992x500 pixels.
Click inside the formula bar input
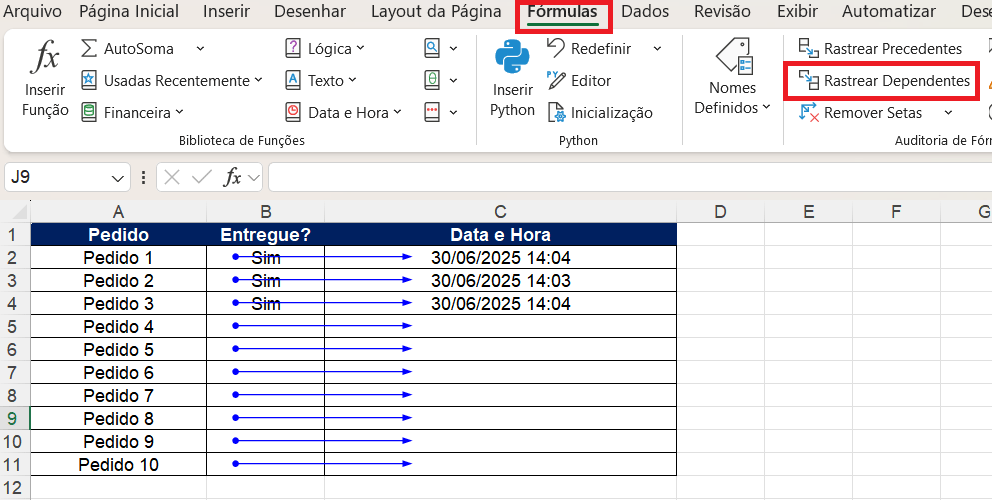coord(629,177)
